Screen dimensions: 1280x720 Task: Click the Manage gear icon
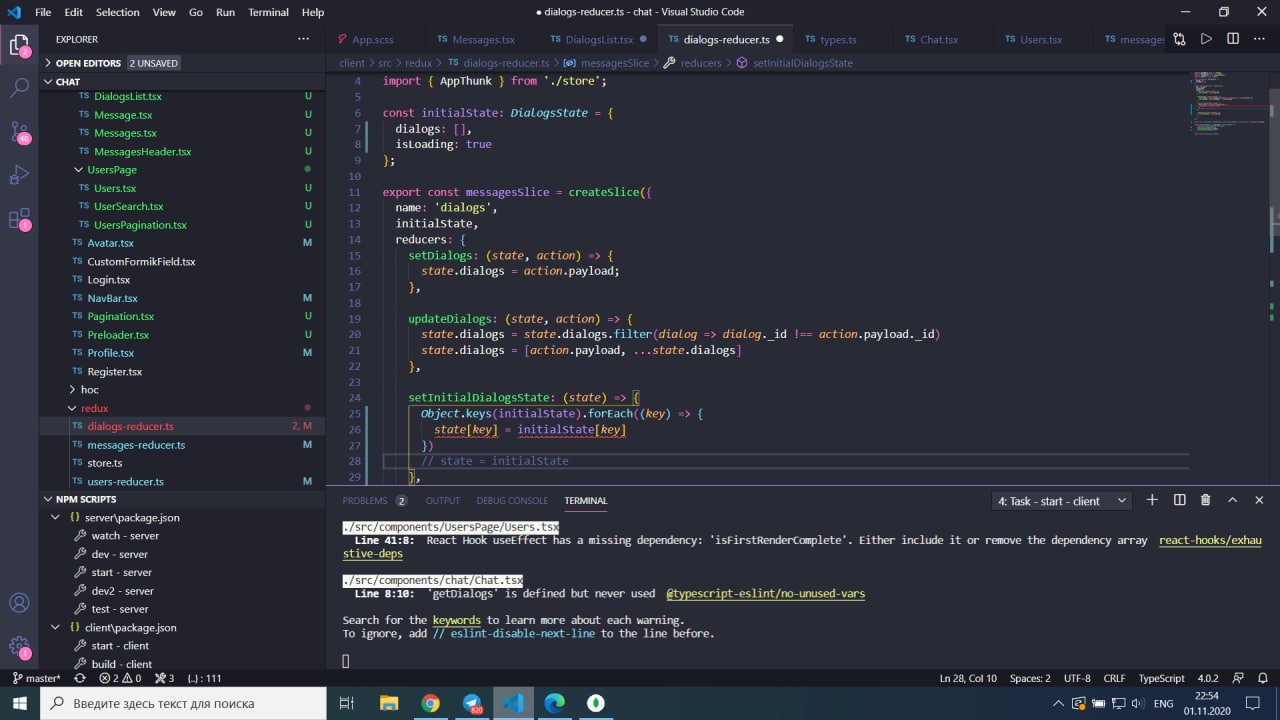coord(19,647)
